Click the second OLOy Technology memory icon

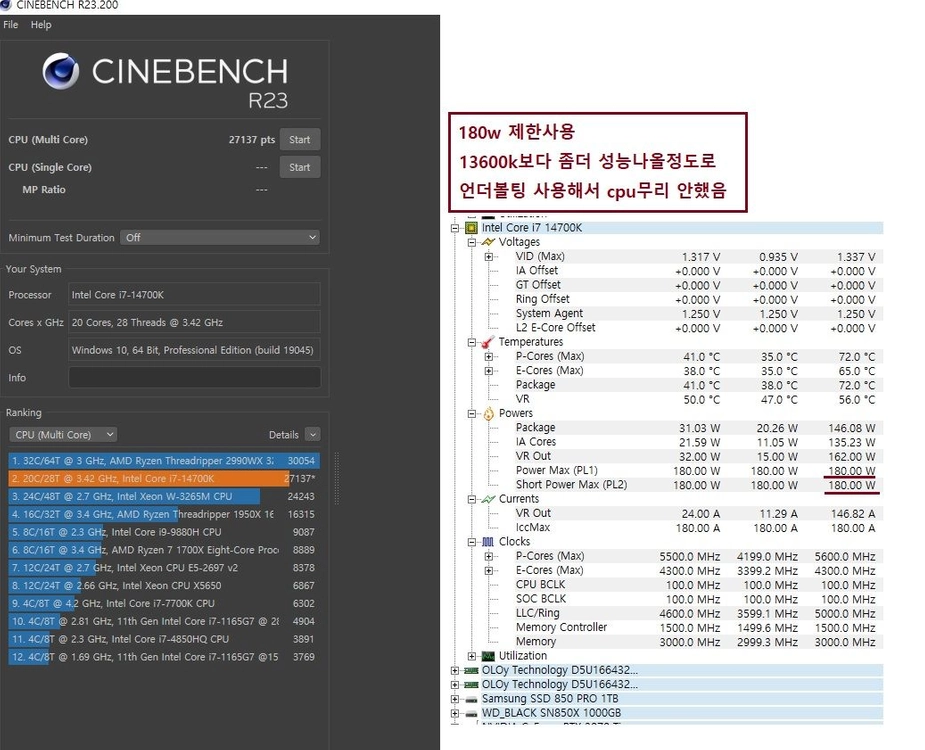(x=471, y=685)
